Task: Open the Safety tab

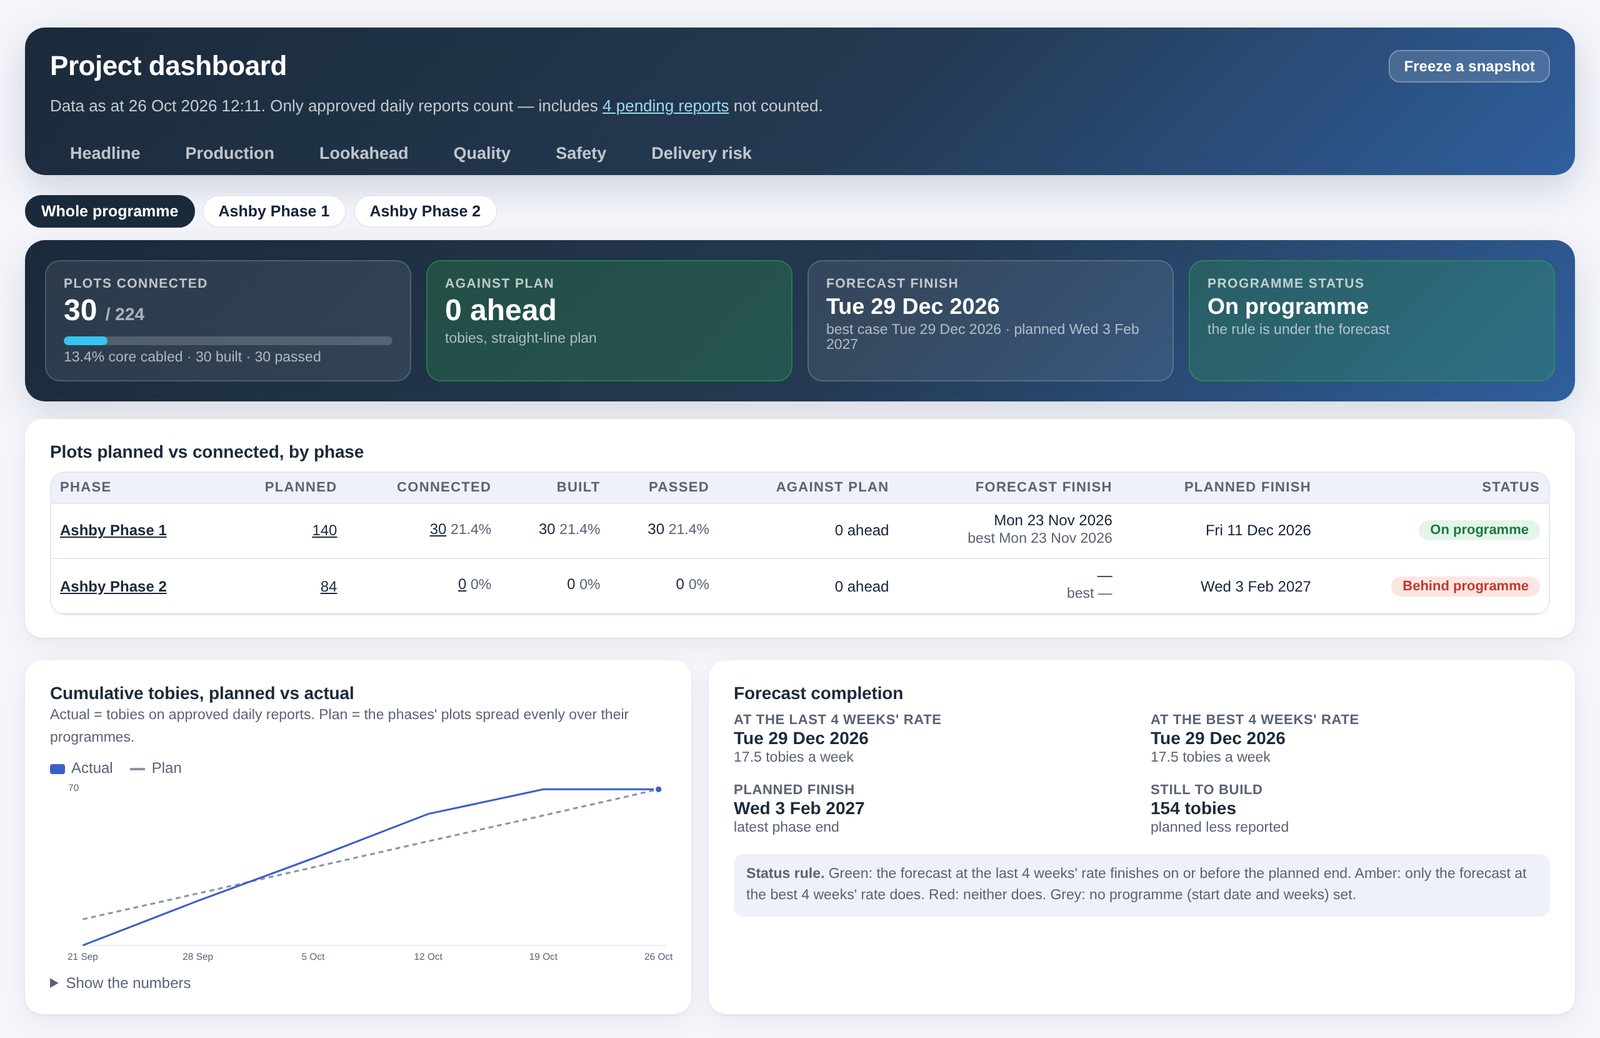Action: [x=580, y=153]
